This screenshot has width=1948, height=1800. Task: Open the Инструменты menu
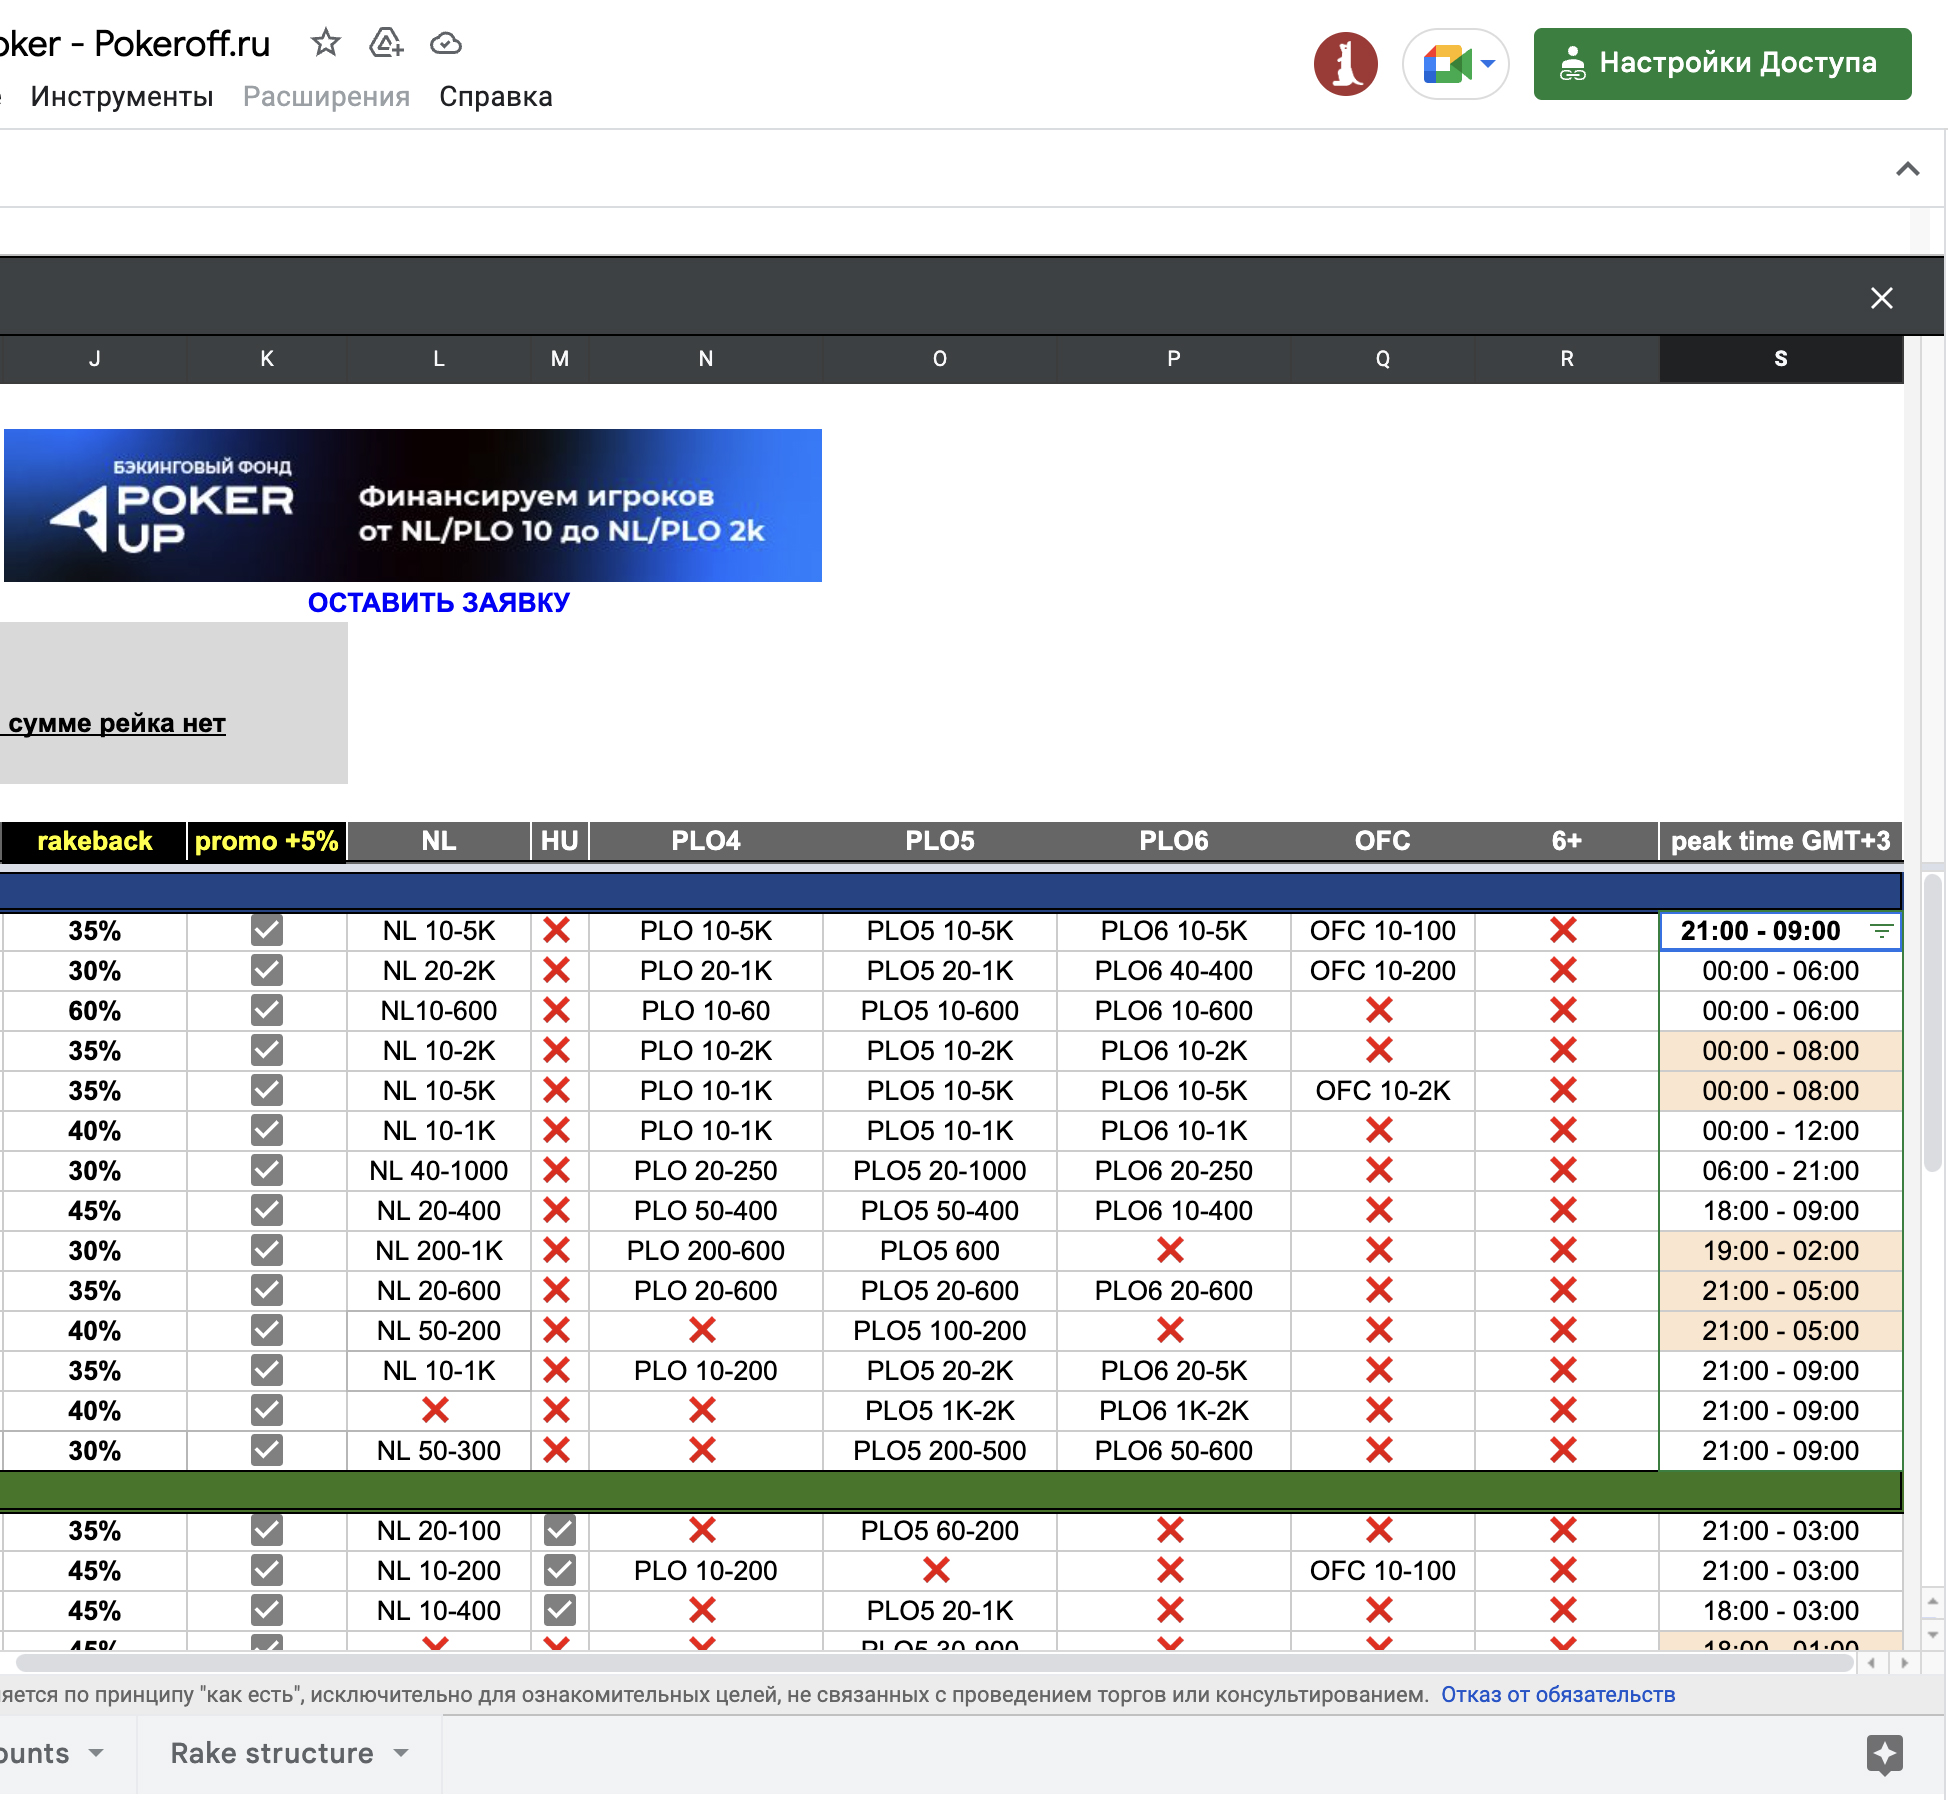(x=121, y=96)
